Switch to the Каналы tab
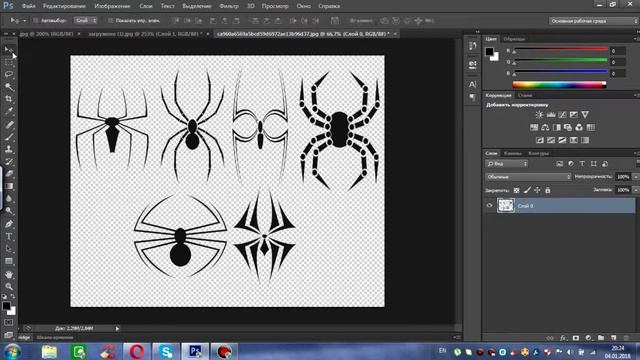 513,153
